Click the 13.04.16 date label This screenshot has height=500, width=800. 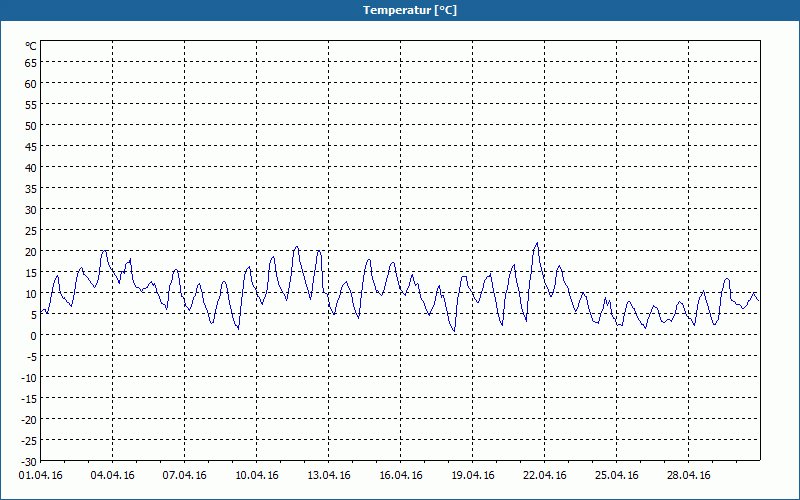(329, 476)
